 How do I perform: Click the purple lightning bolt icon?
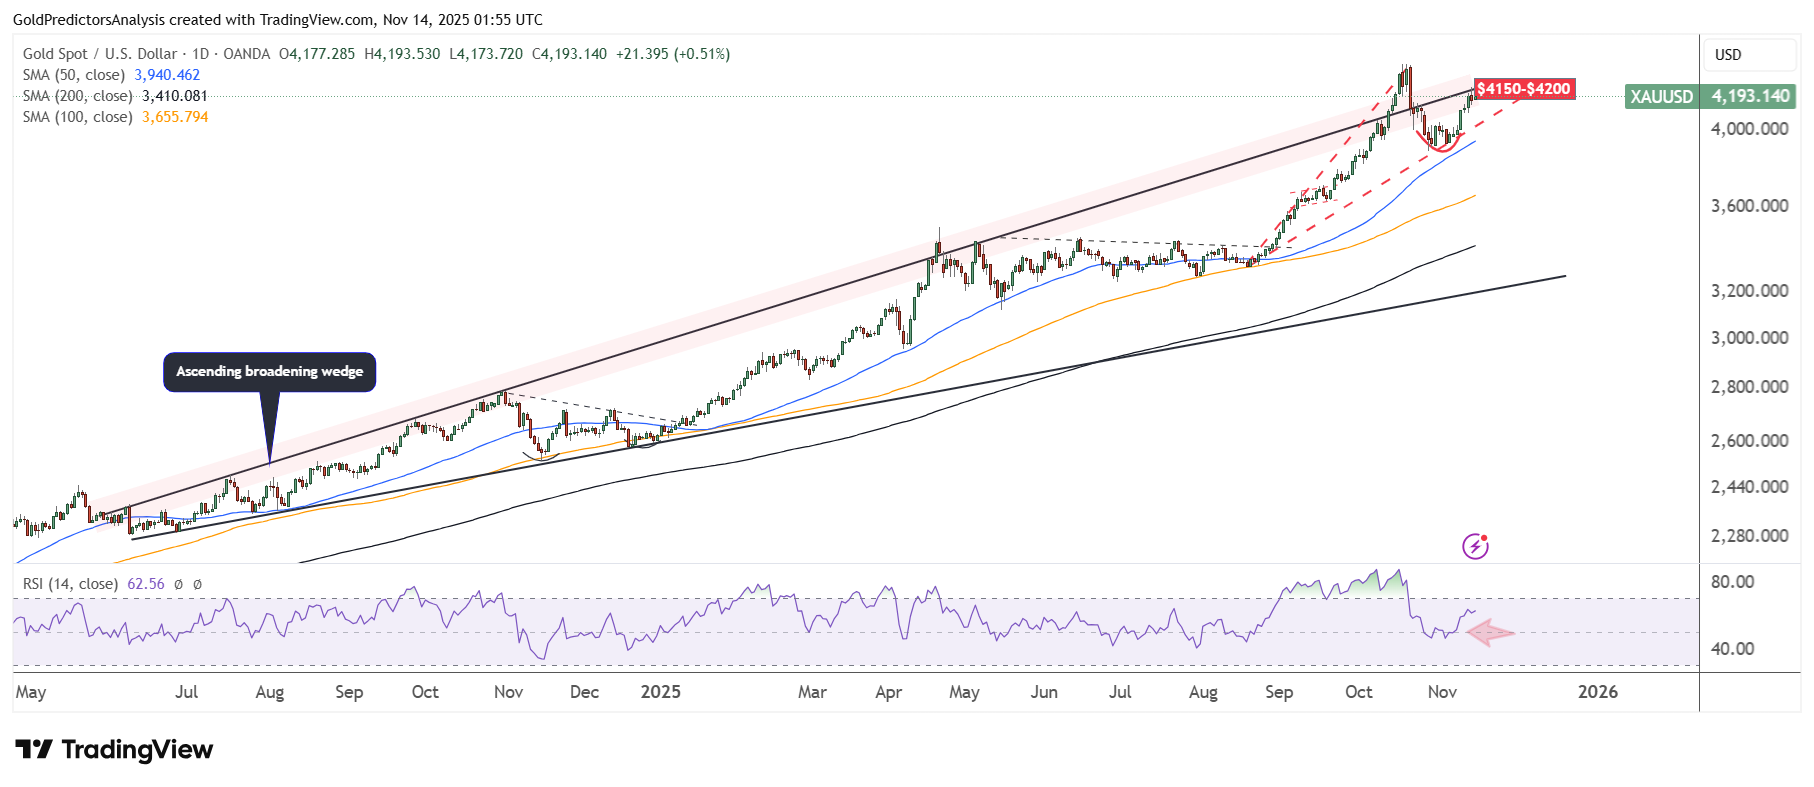tap(1475, 546)
